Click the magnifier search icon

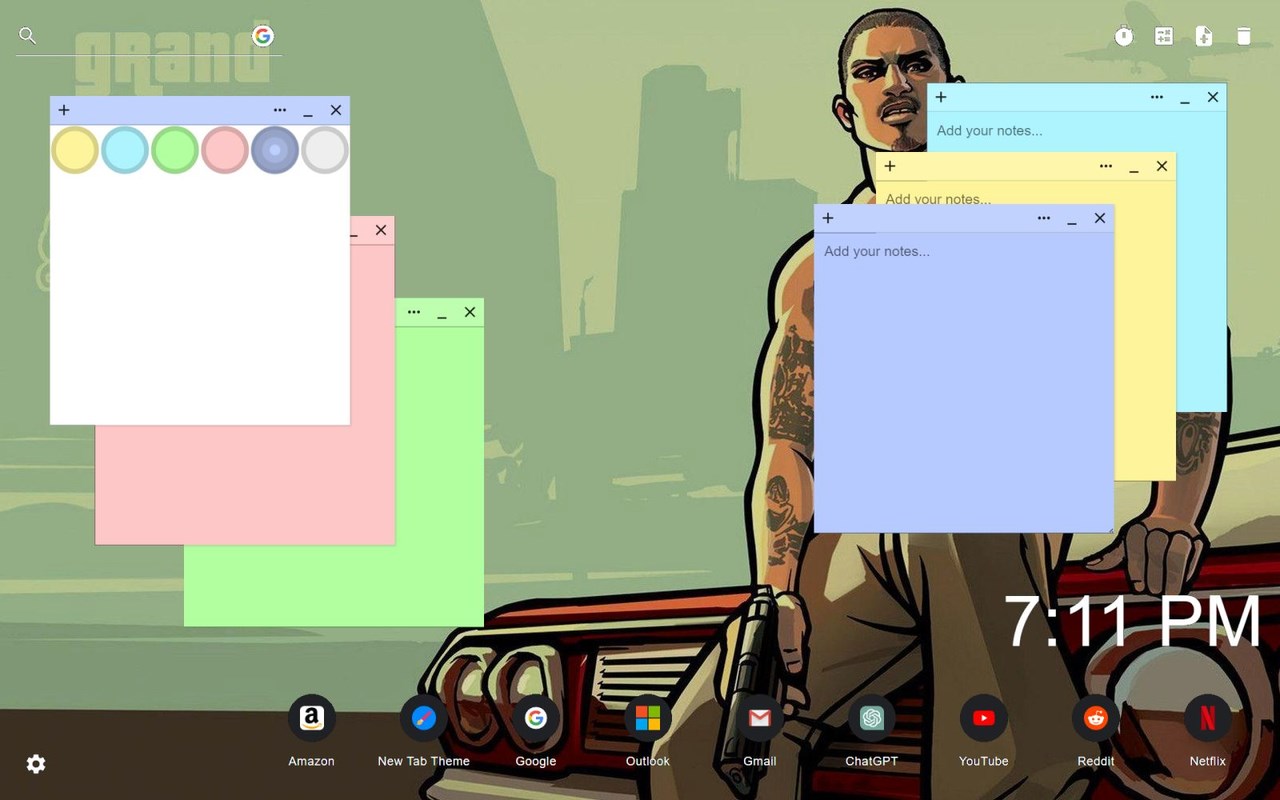[x=28, y=36]
